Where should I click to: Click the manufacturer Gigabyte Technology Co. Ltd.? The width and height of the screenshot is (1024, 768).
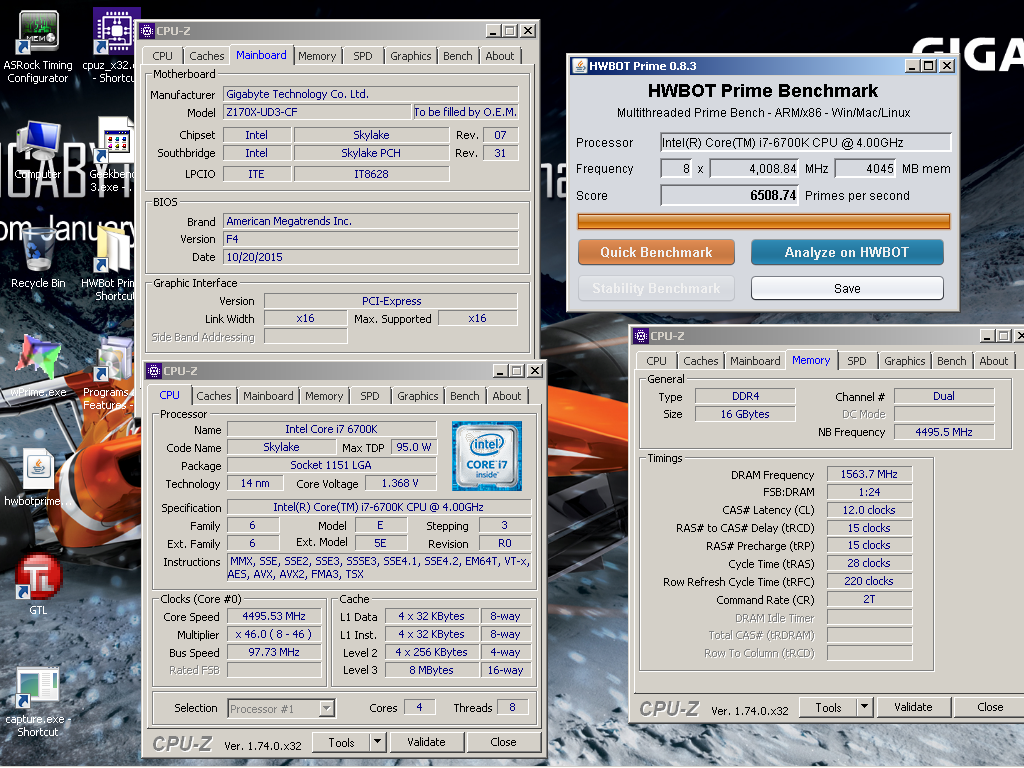[371, 94]
